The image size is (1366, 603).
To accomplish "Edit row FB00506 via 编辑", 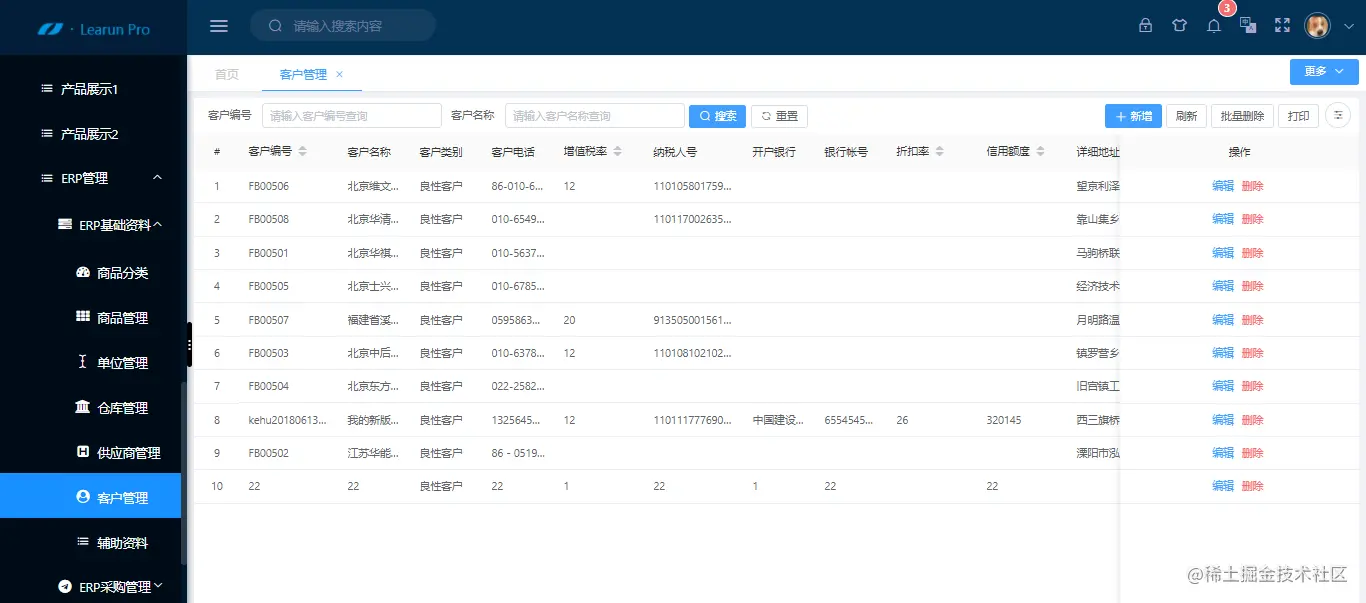I will click(1223, 186).
